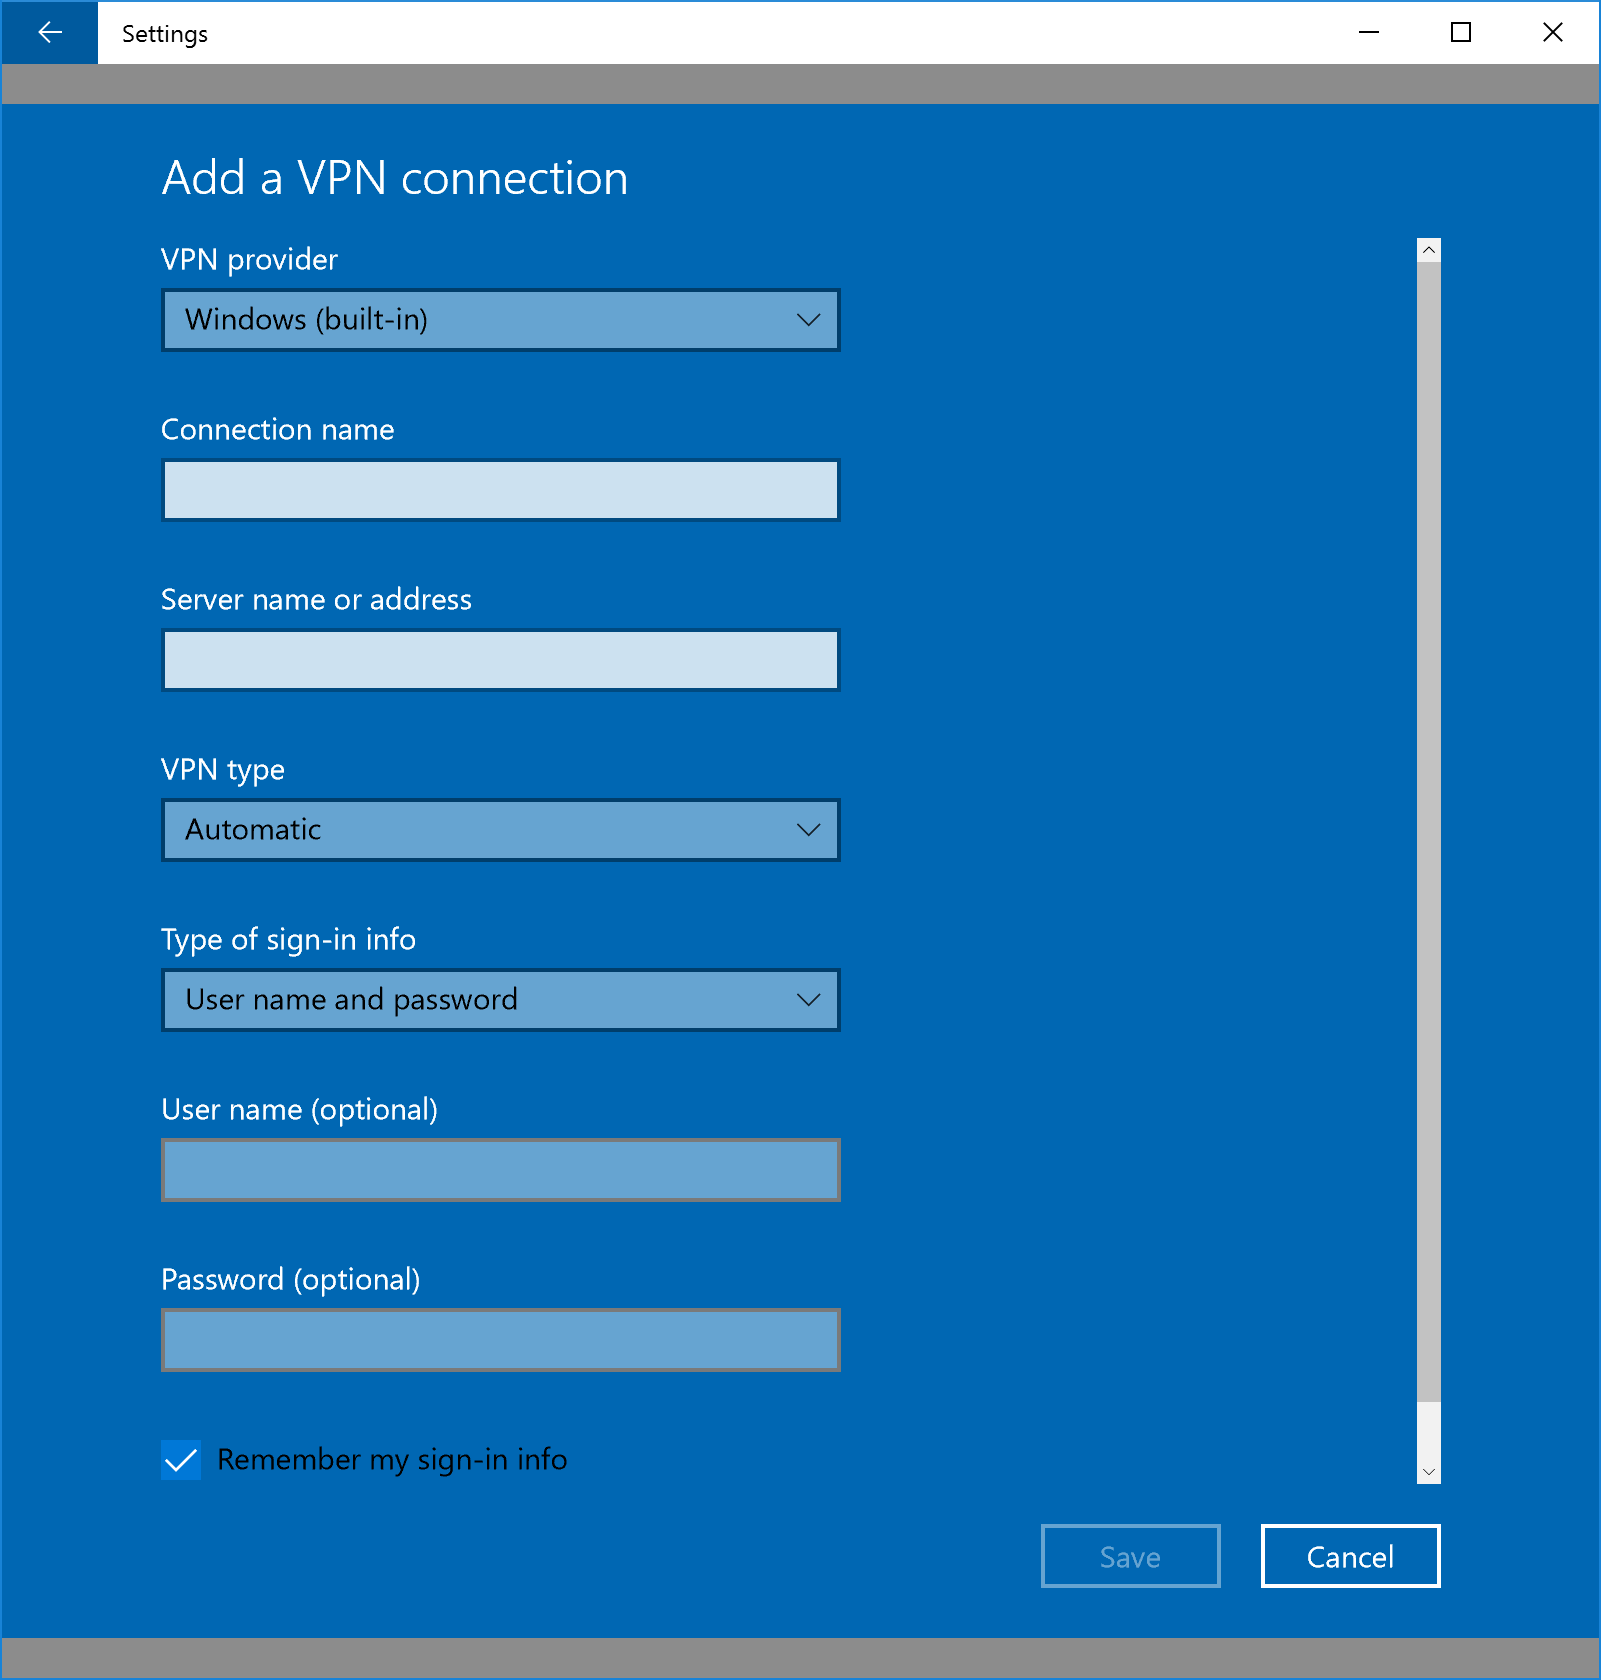This screenshot has width=1601, height=1680.
Task: Click the Save button
Action: (1130, 1556)
